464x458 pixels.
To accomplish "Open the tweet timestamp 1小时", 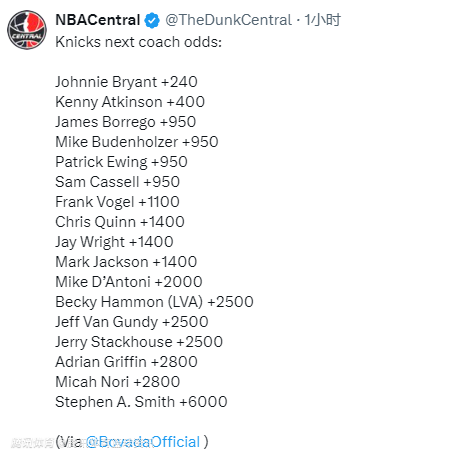I will (322, 20).
